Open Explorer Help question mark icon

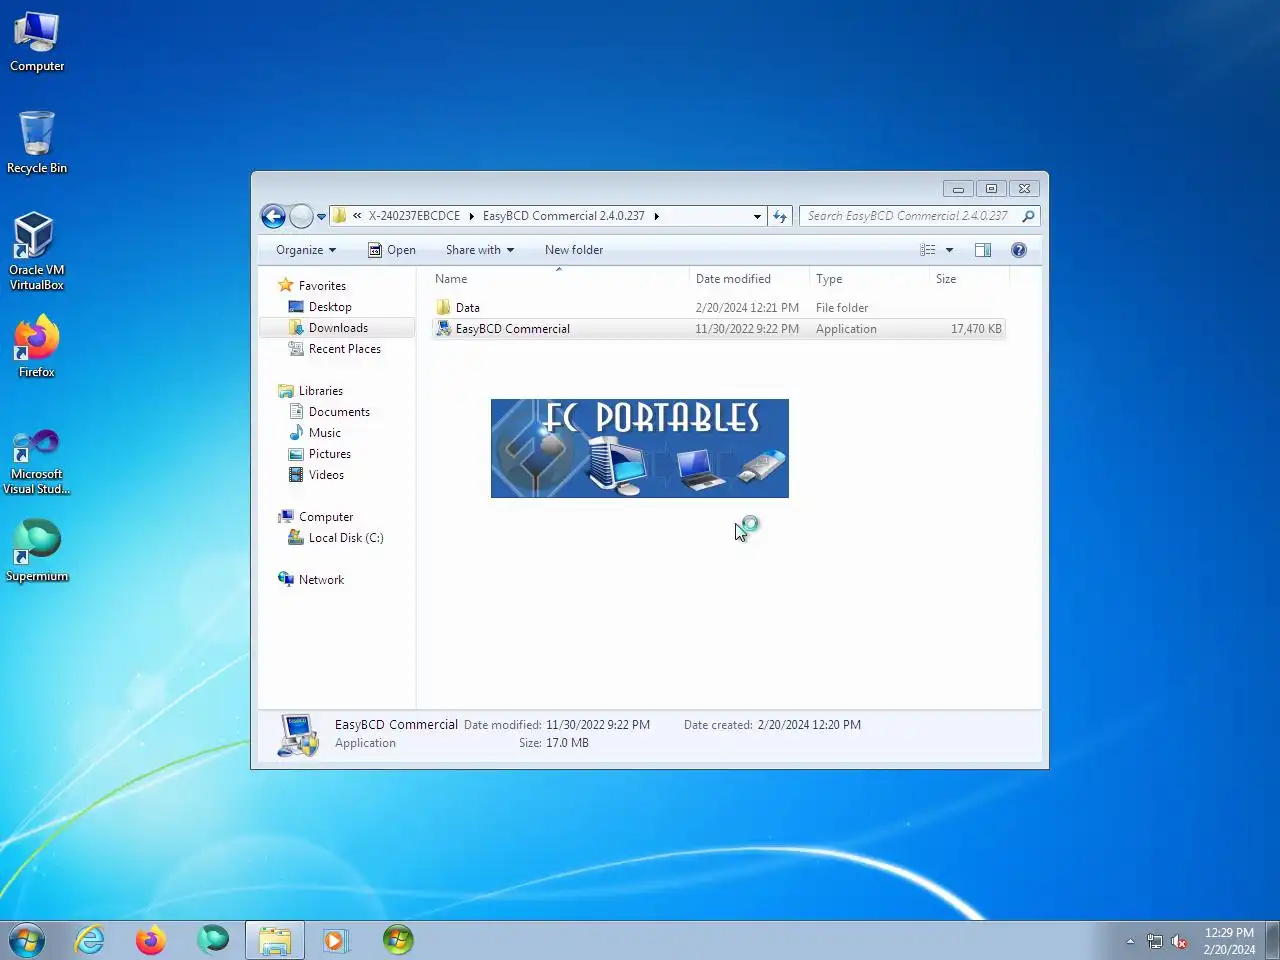1019,250
